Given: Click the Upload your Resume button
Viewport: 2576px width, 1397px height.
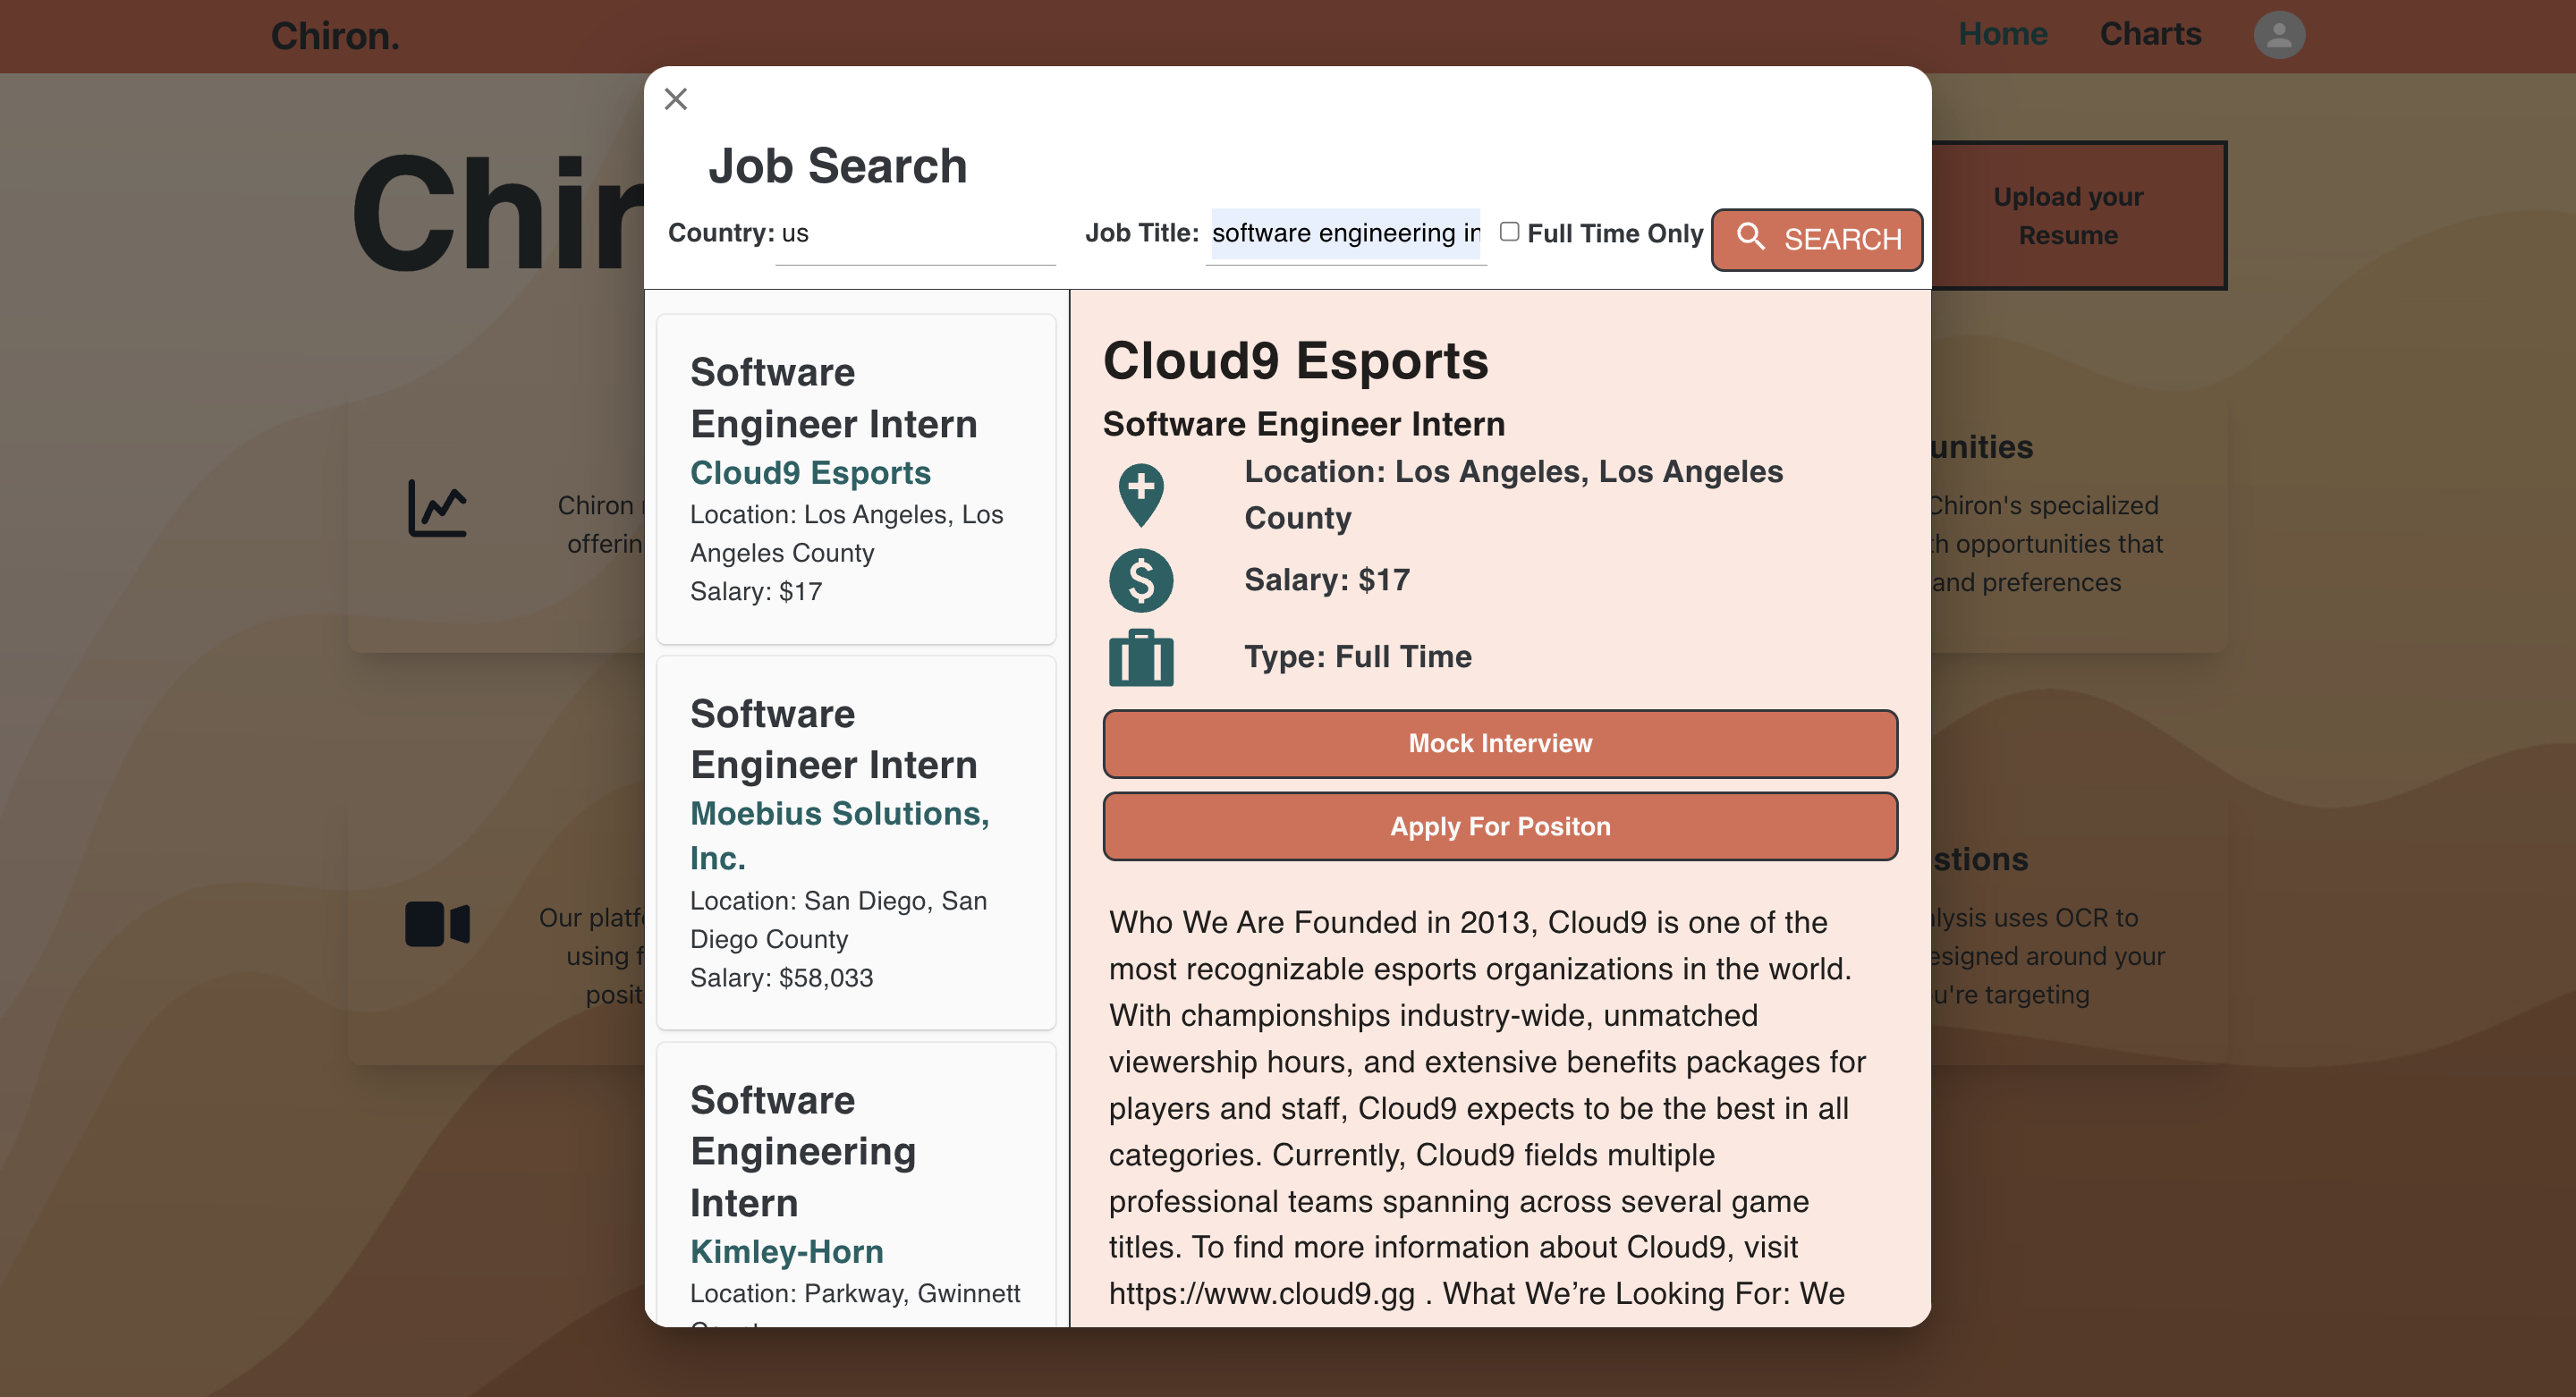Looking at the screenshot, I should 2068,216.
